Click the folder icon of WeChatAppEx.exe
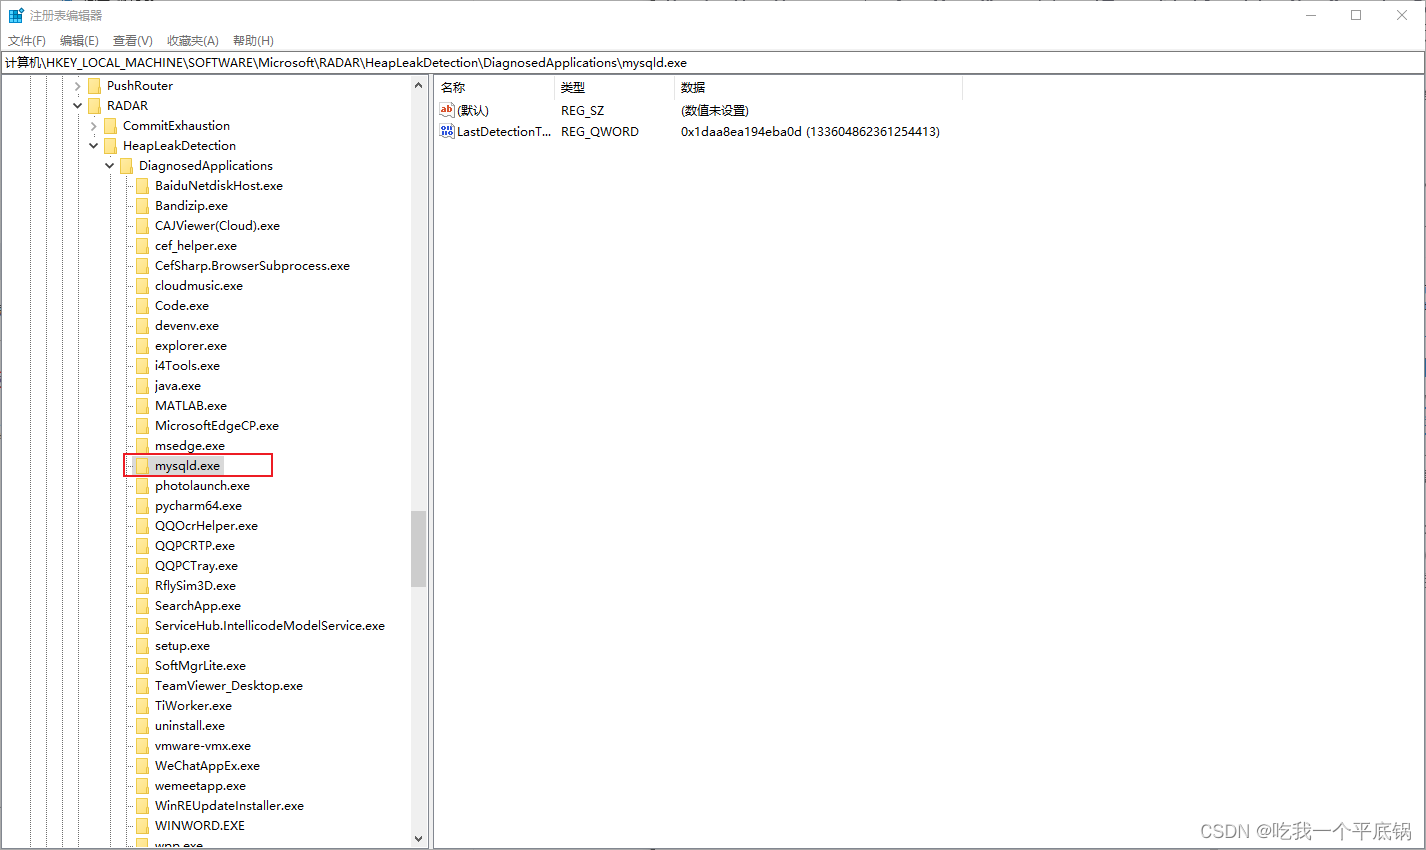Viewport: 1426px width, 850px height. [x=143, y=766]
